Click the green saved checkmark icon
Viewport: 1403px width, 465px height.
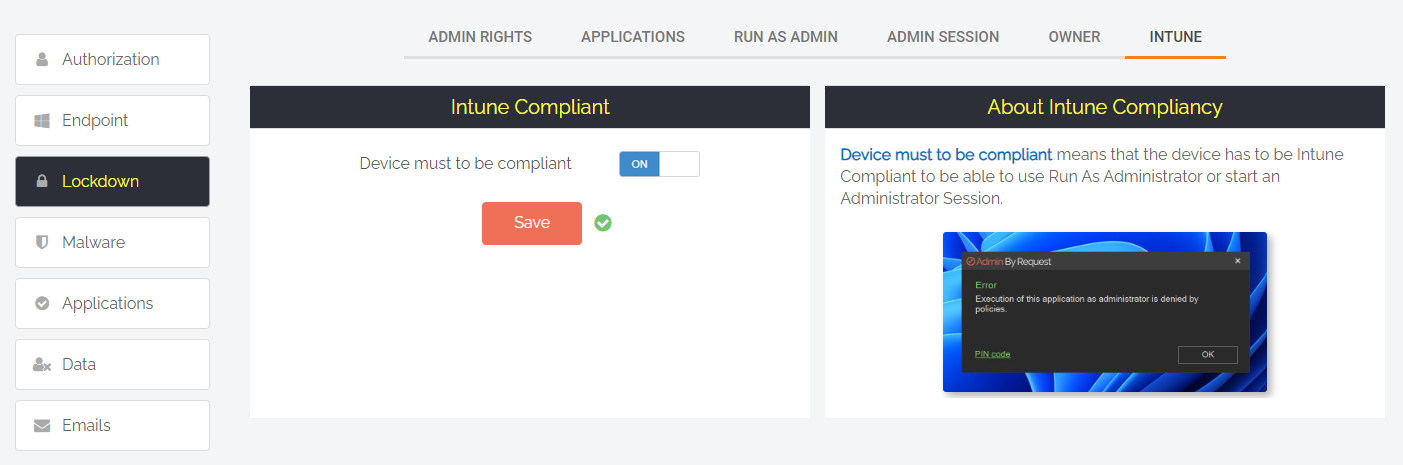tap(602, 223)
